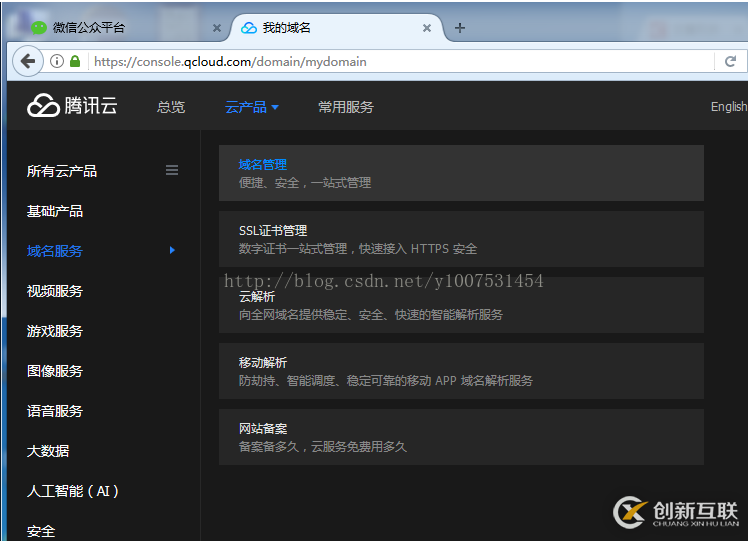Open 总览 in the top navigation

[171, 107]
